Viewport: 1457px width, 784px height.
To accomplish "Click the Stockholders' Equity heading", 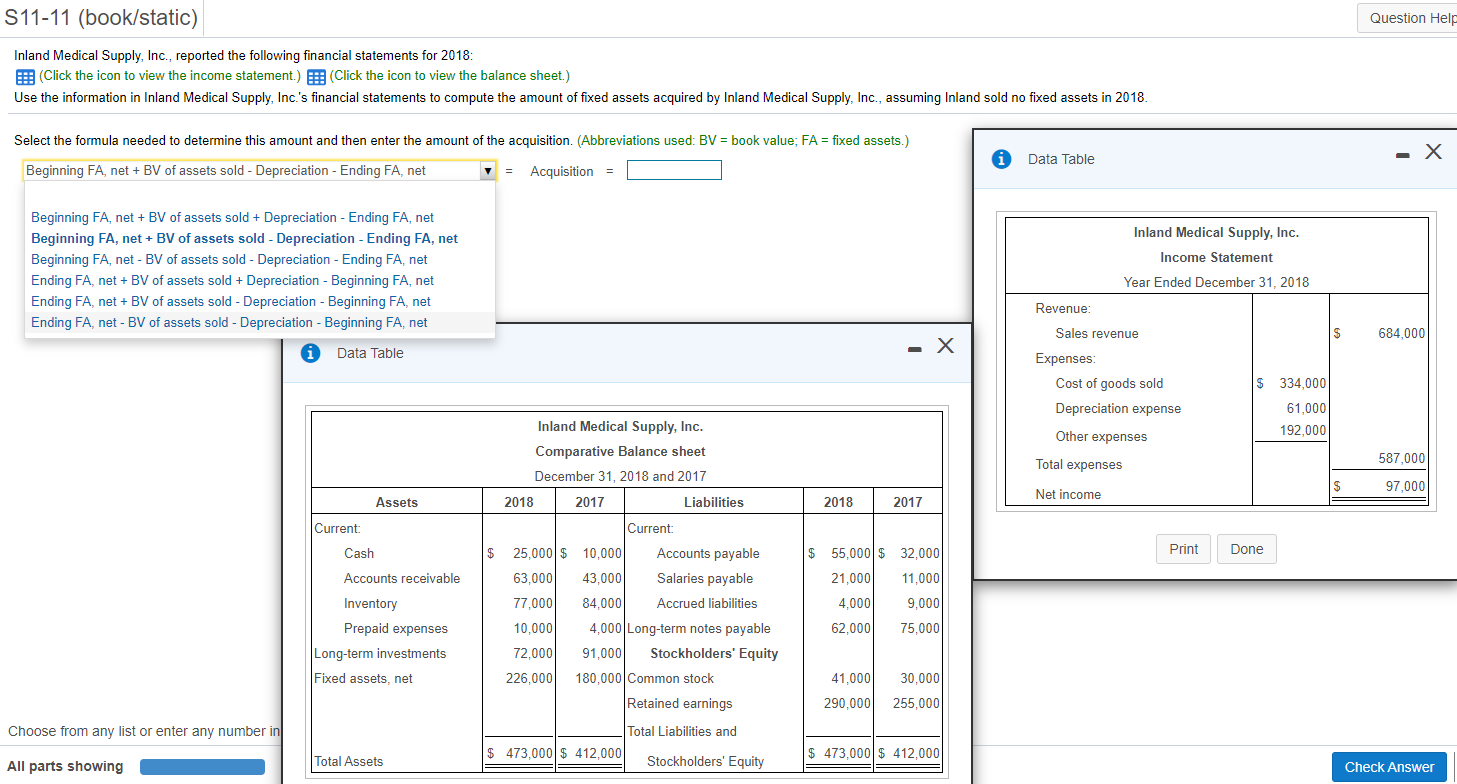I will (x=714, y=654).
